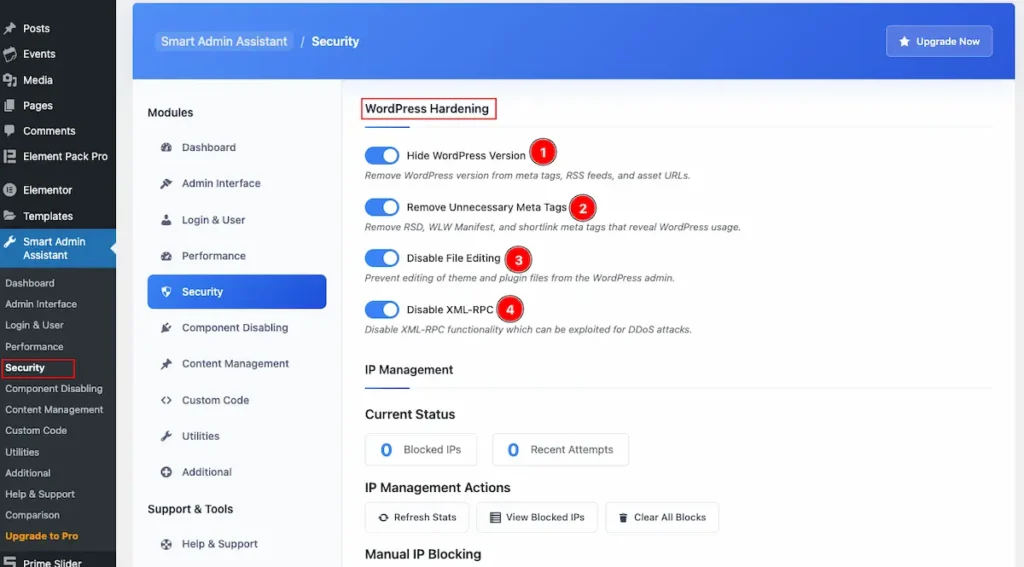The width and height of the screenshot is (1024, 567).
Task: Click Smart Admin Assistant breadcrumb link
Action: (224, 41)
